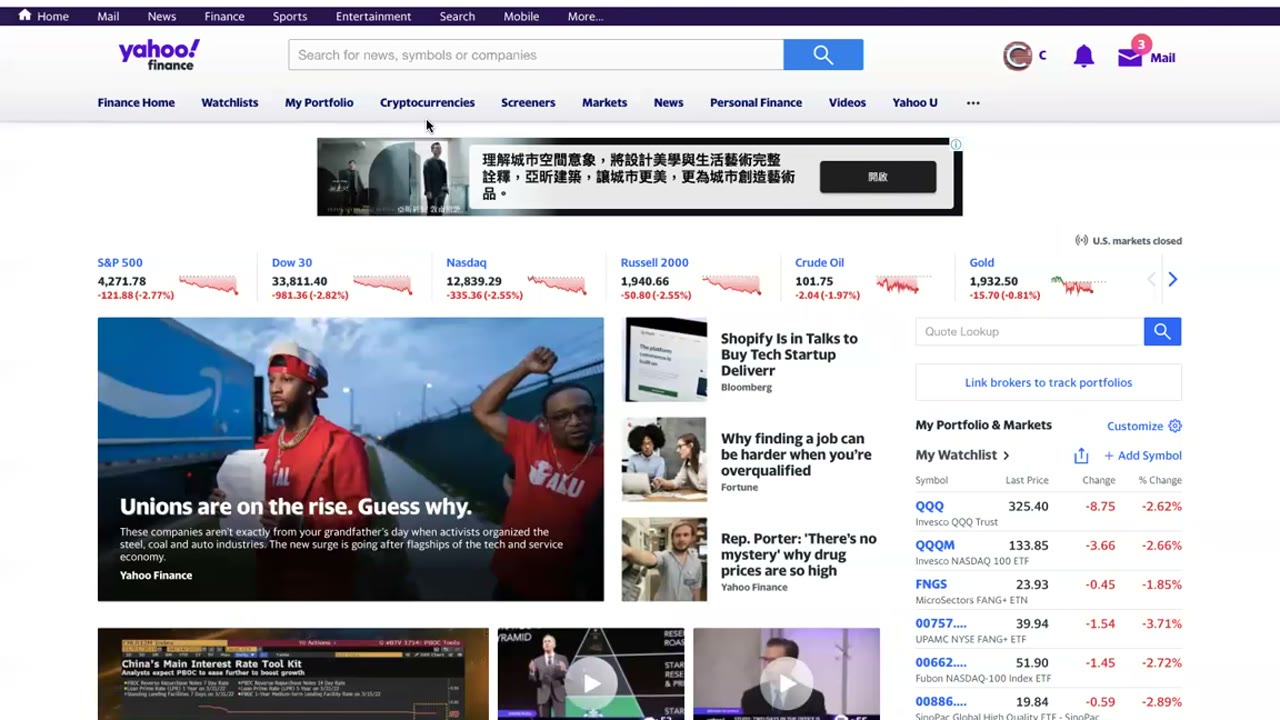Click the blue search magnifier button
1280x720 pixels.
(x=823, y=55)
